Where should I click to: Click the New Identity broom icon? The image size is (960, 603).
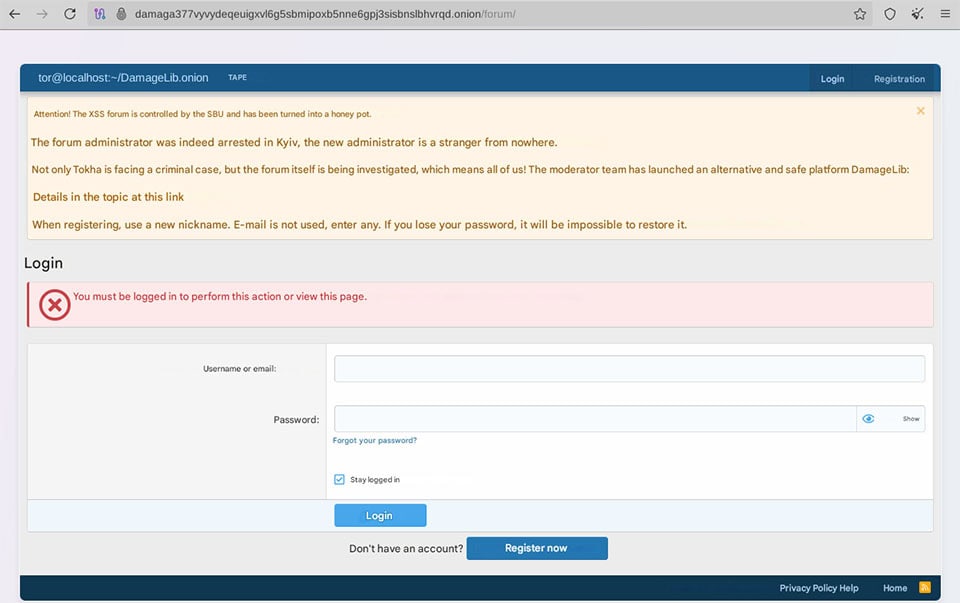pyautogui.click(x=917, y=13)
